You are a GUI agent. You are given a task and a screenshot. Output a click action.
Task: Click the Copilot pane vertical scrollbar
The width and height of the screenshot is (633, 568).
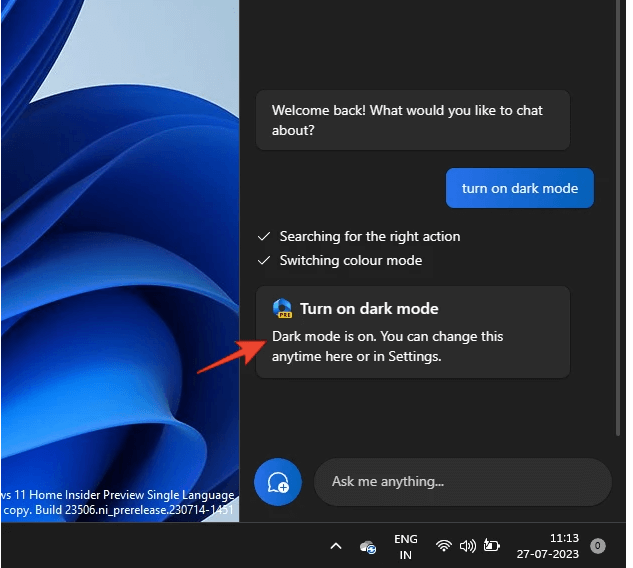point(618,218)
